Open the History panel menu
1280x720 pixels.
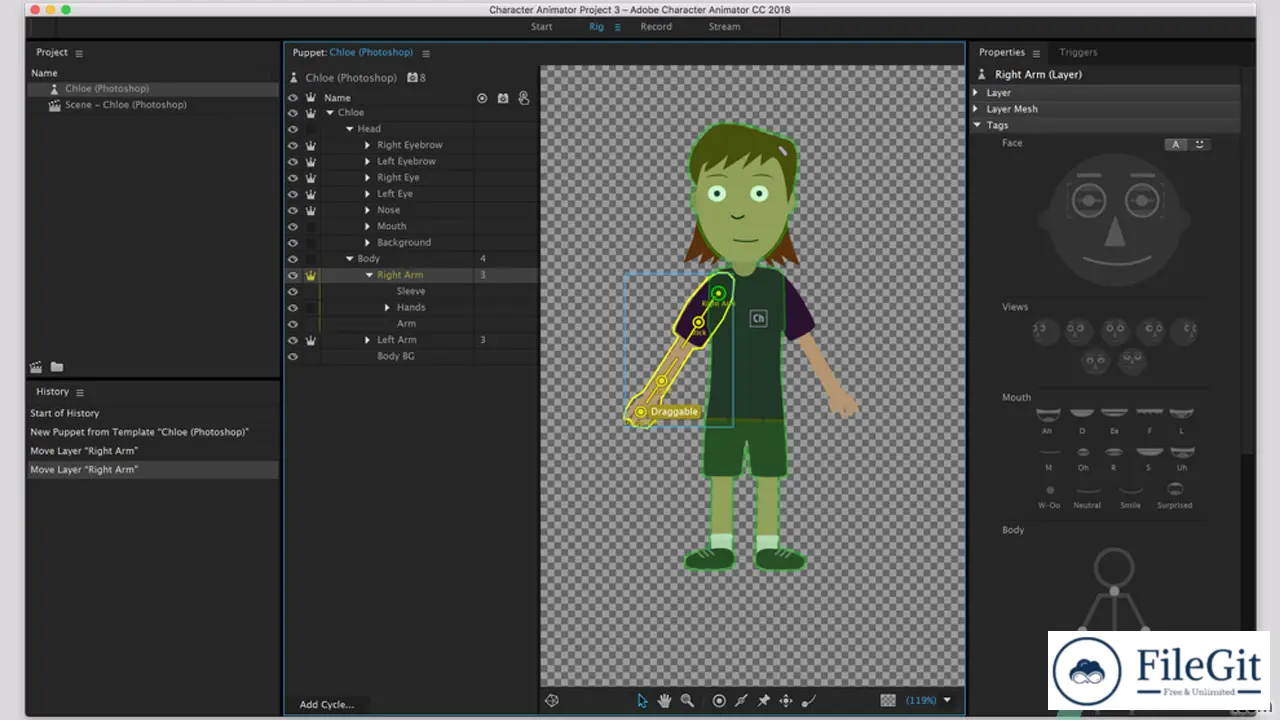pos(80,393)
